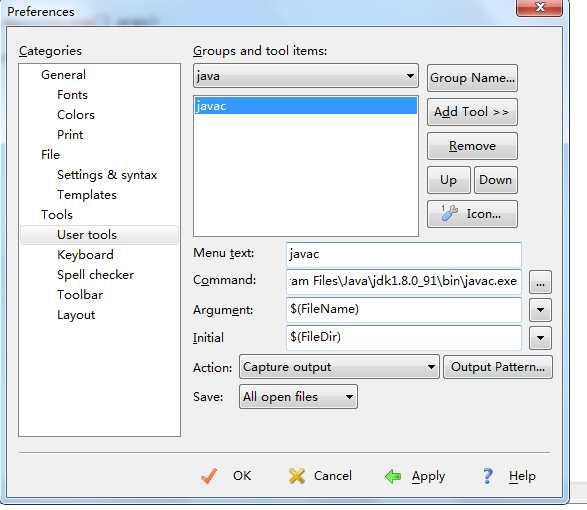Select the Tools category
This screenshot has width=587, height=510.
tap(57, 215)
